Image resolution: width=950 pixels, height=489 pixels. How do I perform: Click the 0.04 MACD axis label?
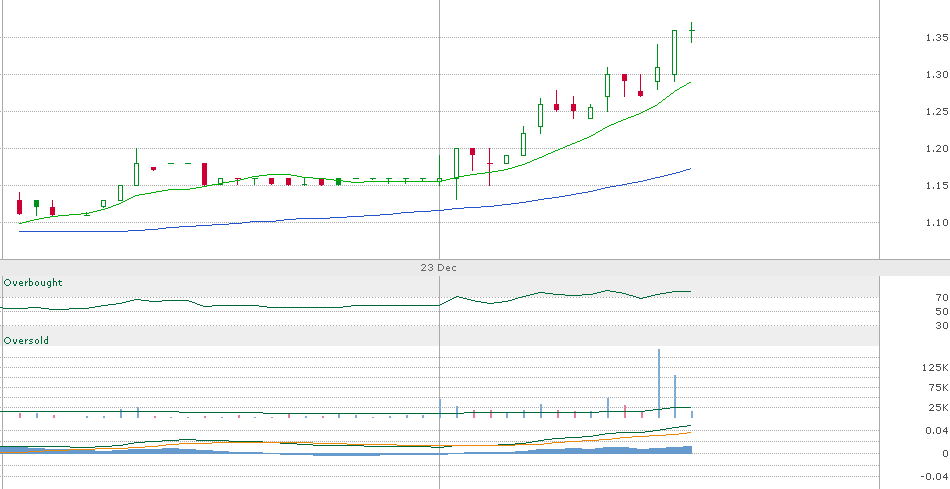pyautogui.click(x=938, y=431)
